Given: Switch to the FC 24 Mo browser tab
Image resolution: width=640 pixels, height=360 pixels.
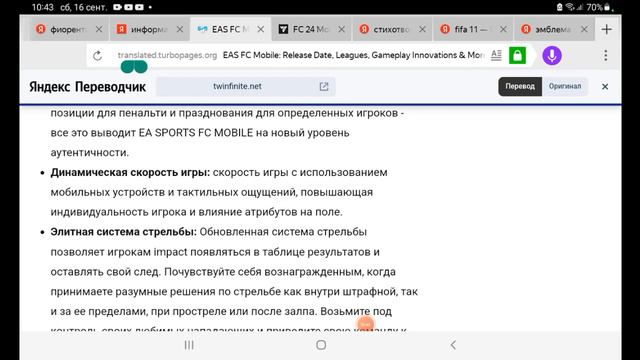Looking at the screenshot, I should (x=311, y=29).
